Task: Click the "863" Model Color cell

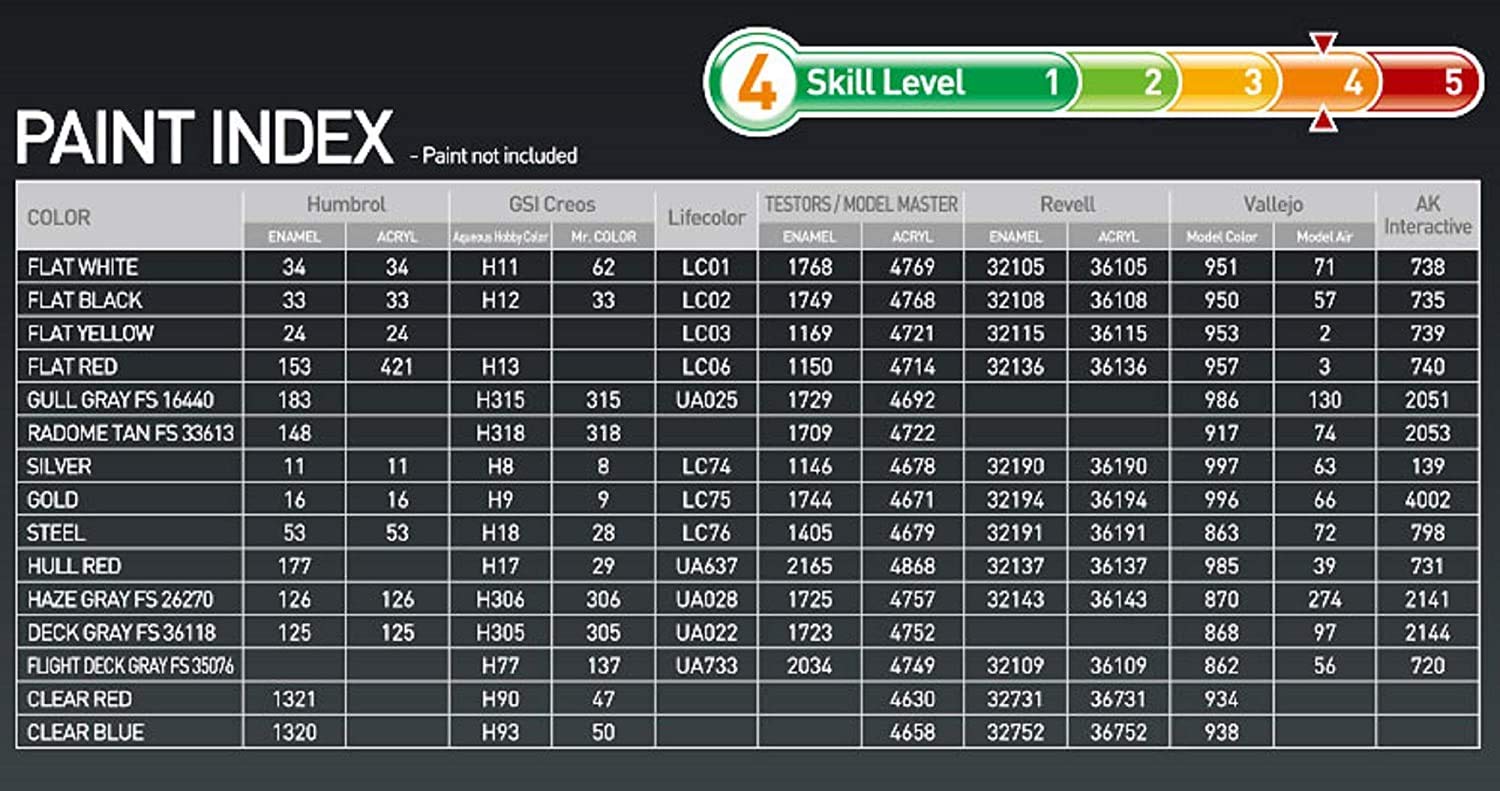Action: click(x=1221, y=532)
